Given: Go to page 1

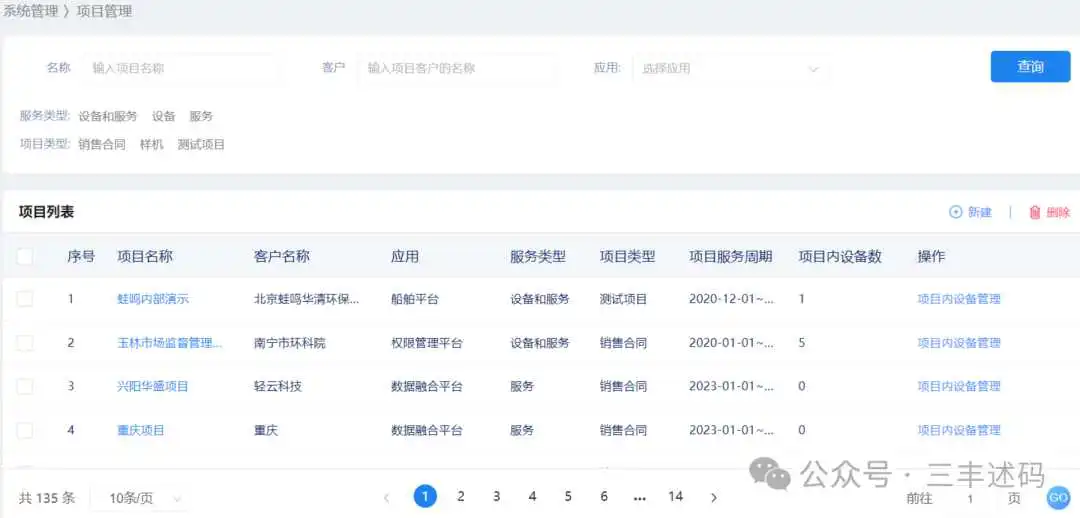Looking at the screenshot, I should point(425,497).
